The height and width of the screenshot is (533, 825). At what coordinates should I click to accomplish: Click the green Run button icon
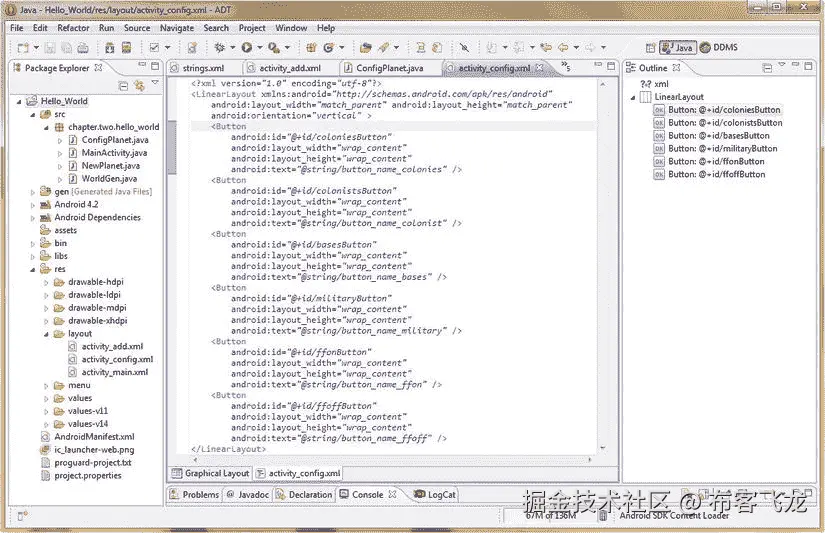[246, 48]
